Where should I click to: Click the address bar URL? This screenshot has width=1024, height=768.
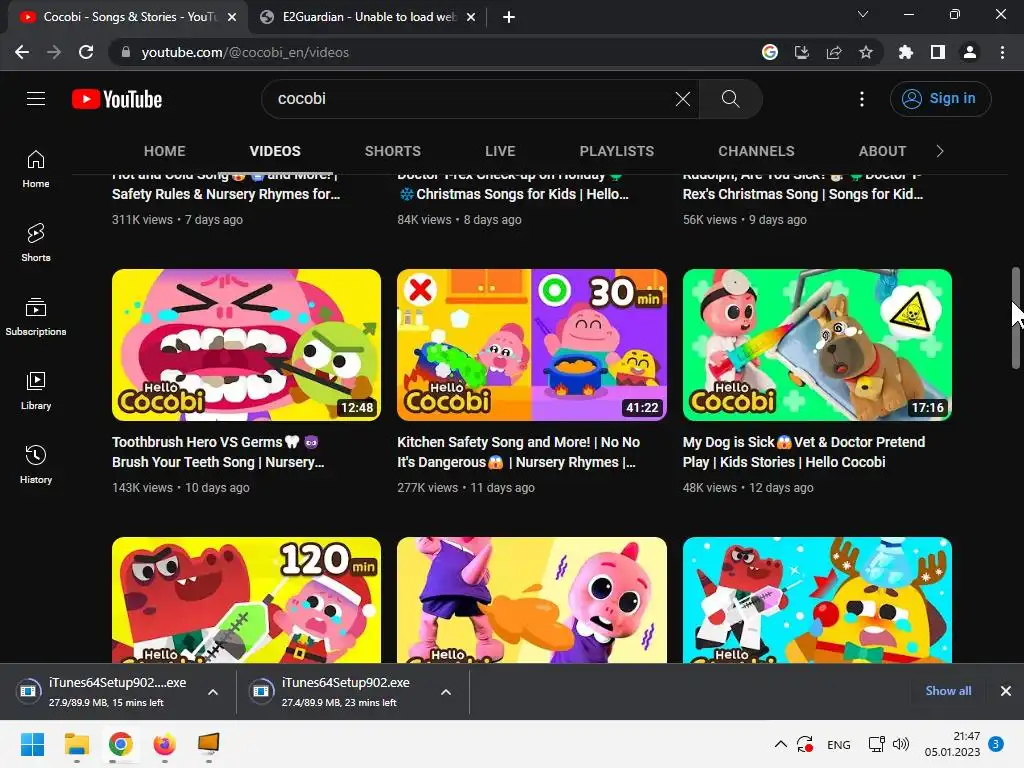click(x=245, y=52)
